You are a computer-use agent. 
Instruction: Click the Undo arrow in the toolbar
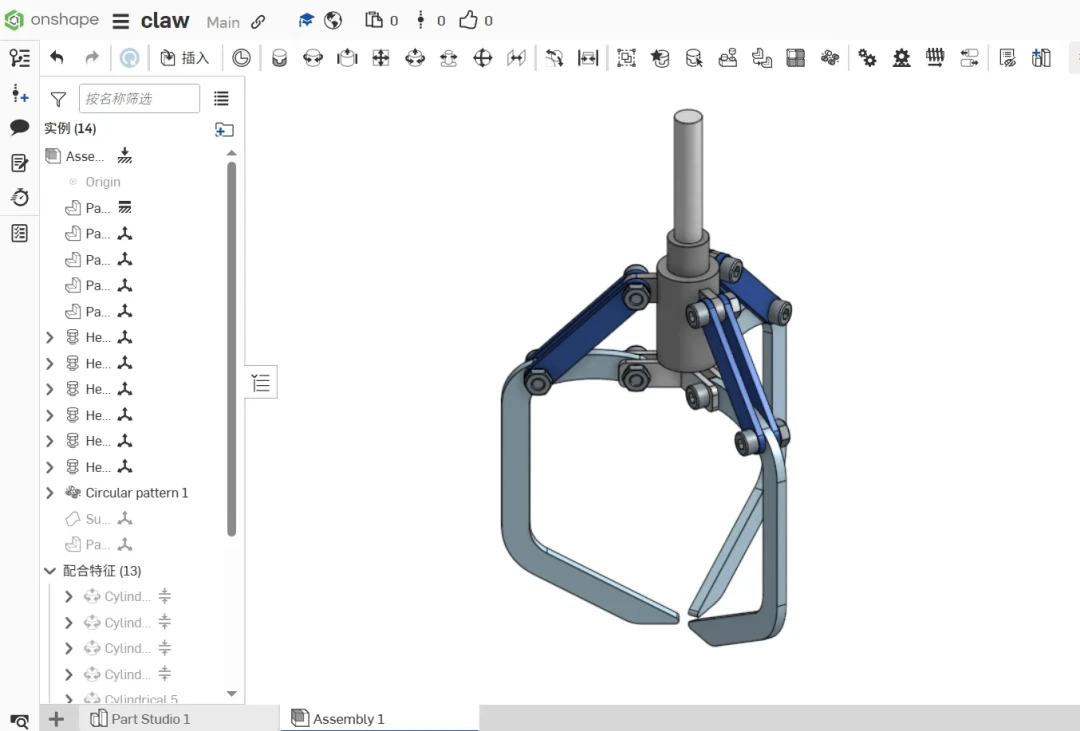click(x=57, y=58)
